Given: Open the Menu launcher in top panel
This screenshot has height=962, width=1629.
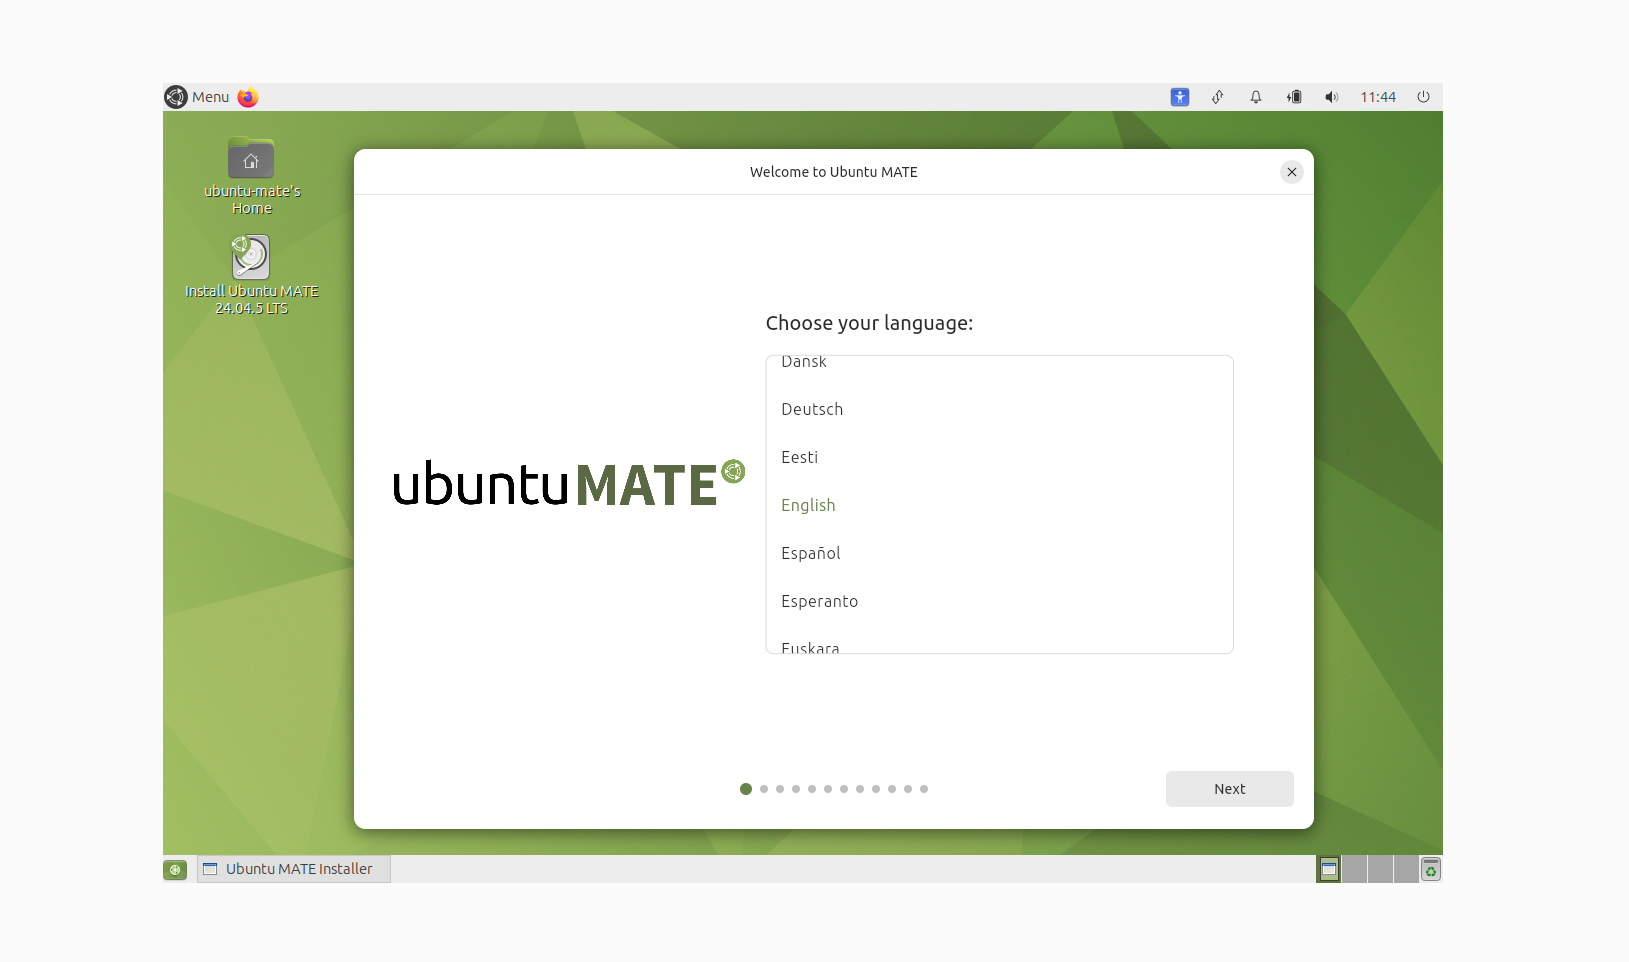Looking at the screenshot, I should pyautogui.click(x=198, y=97).
